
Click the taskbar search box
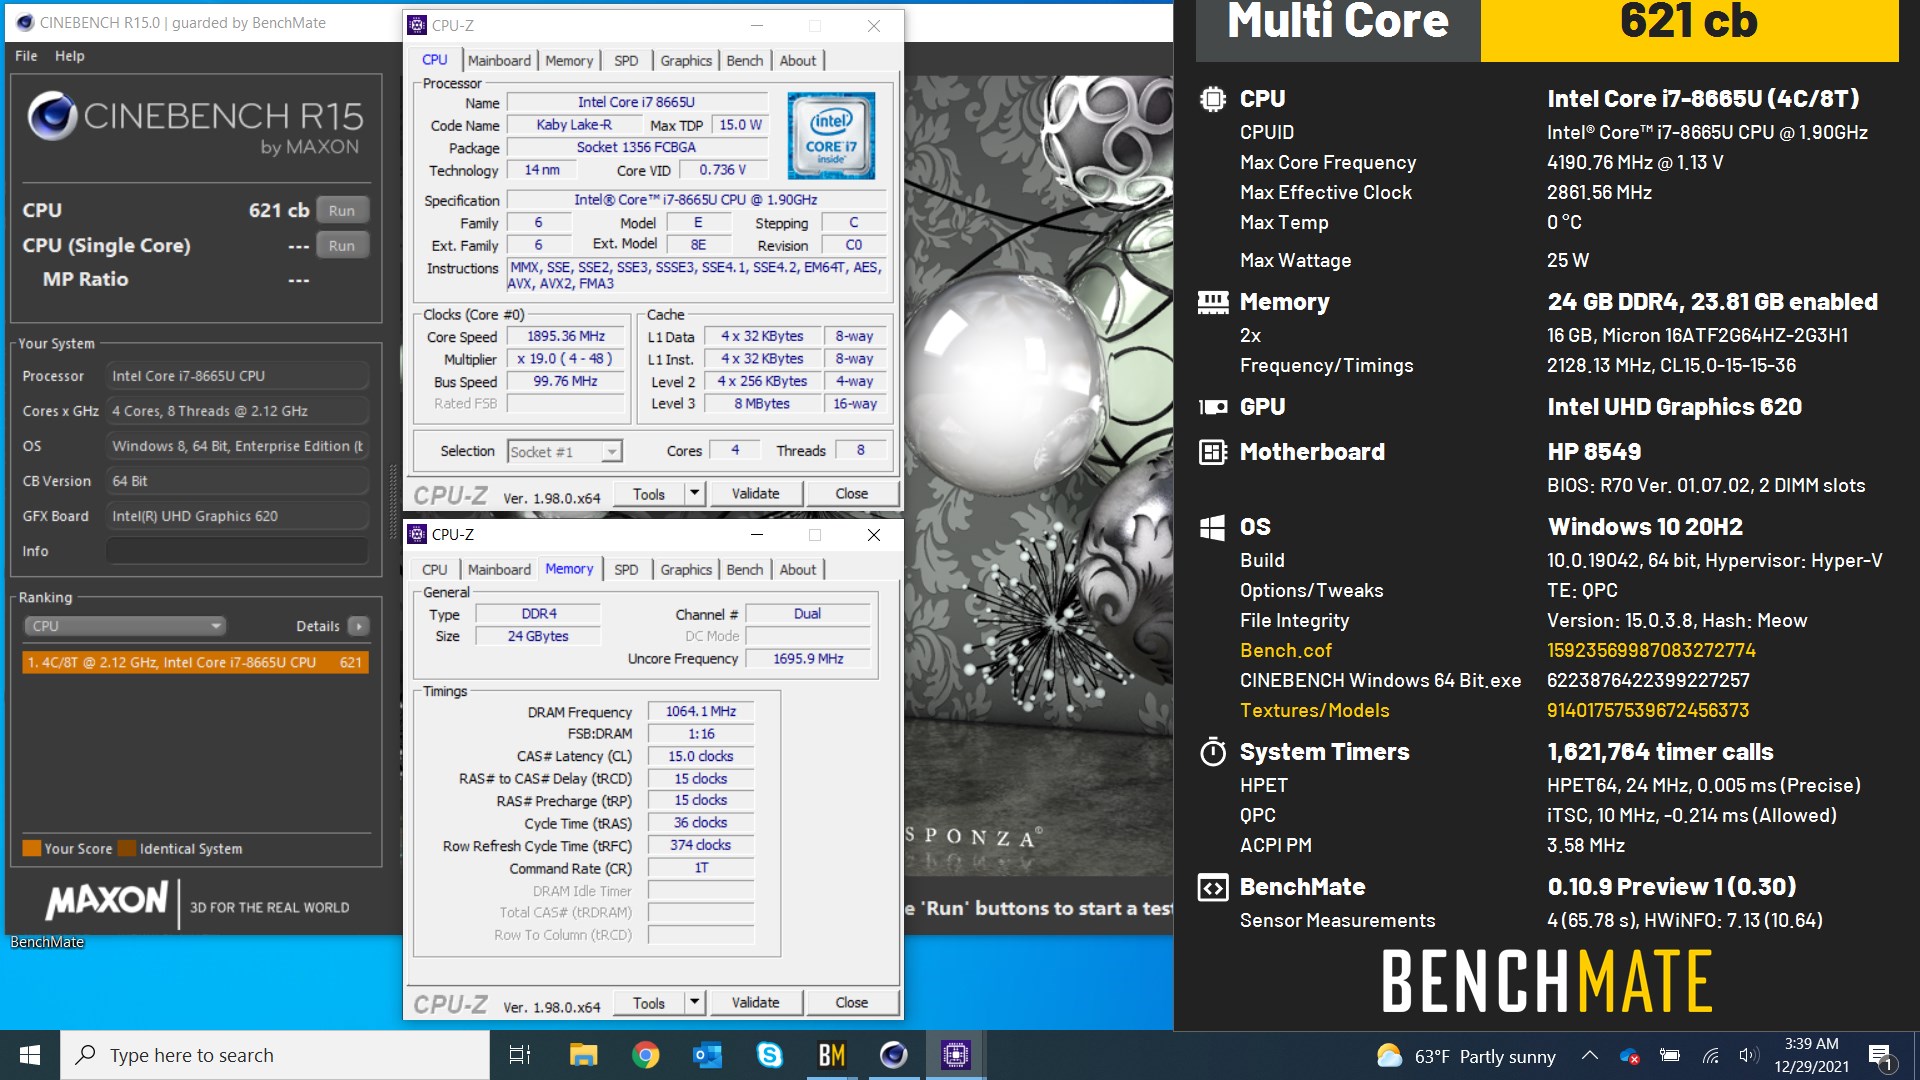point(276,1055)
